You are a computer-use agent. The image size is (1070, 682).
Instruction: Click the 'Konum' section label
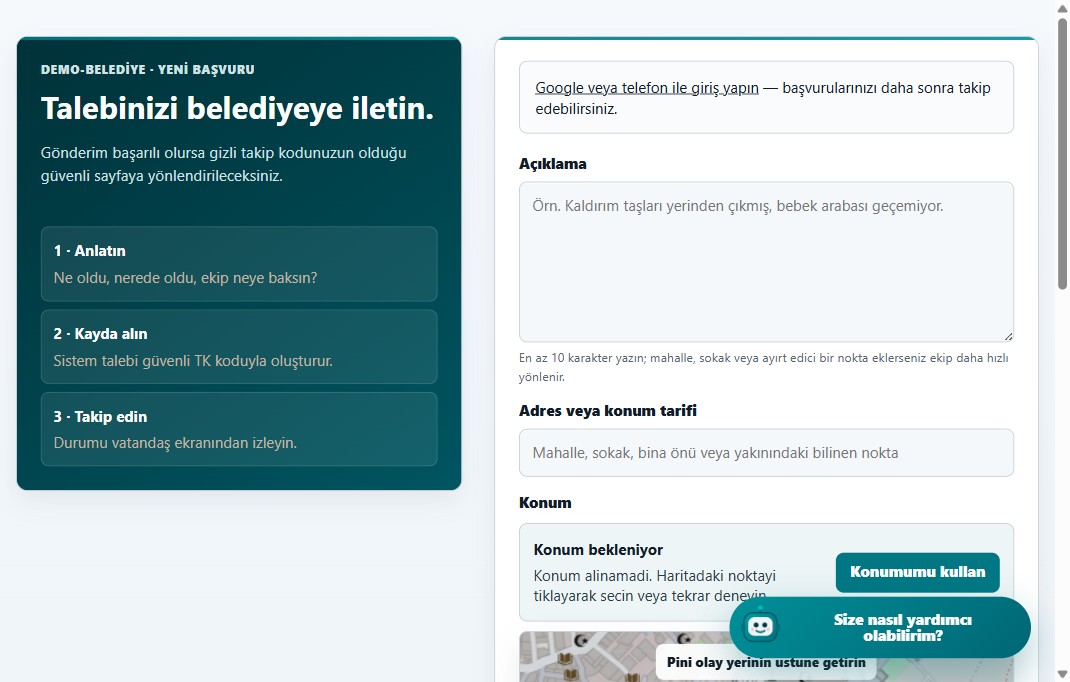point(545,503)
